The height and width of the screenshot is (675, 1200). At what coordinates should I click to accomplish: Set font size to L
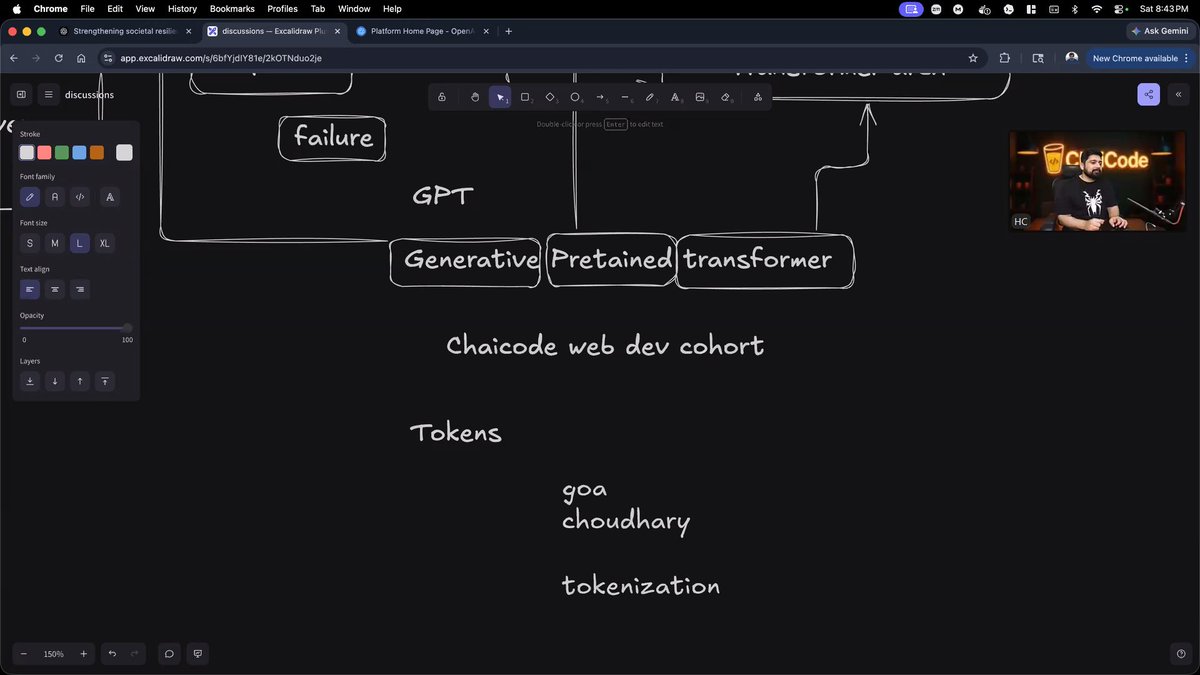pos(80,243)
